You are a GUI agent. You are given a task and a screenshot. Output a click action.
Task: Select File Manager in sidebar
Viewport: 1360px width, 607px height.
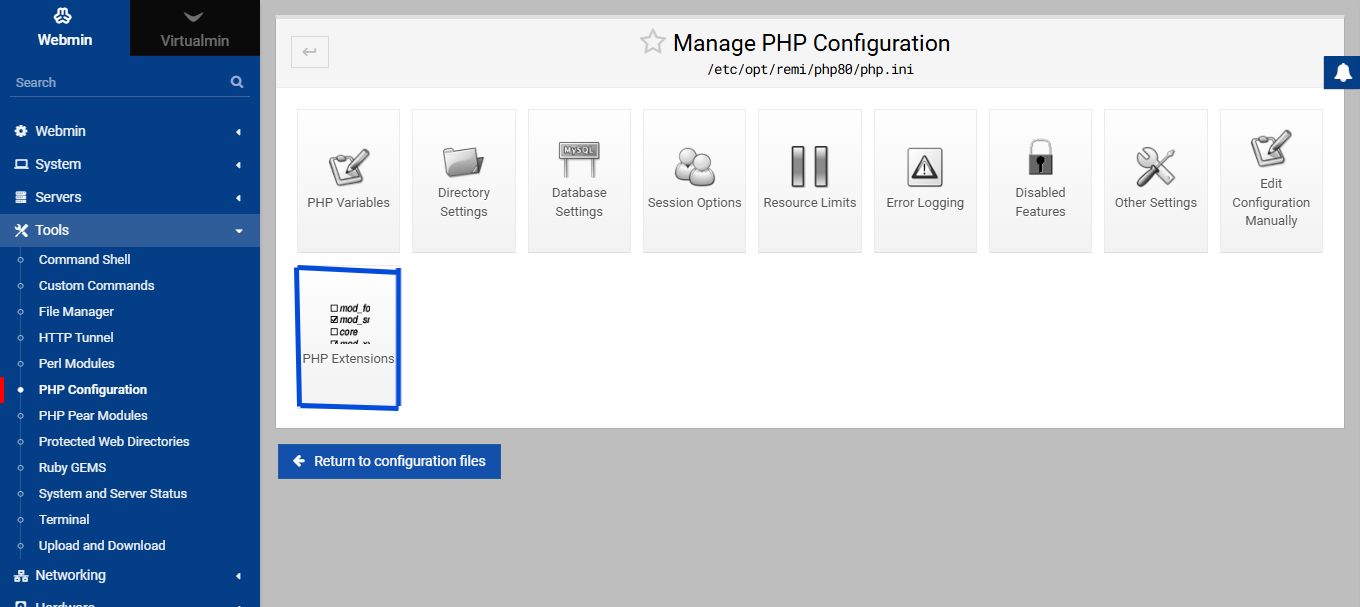76,311
